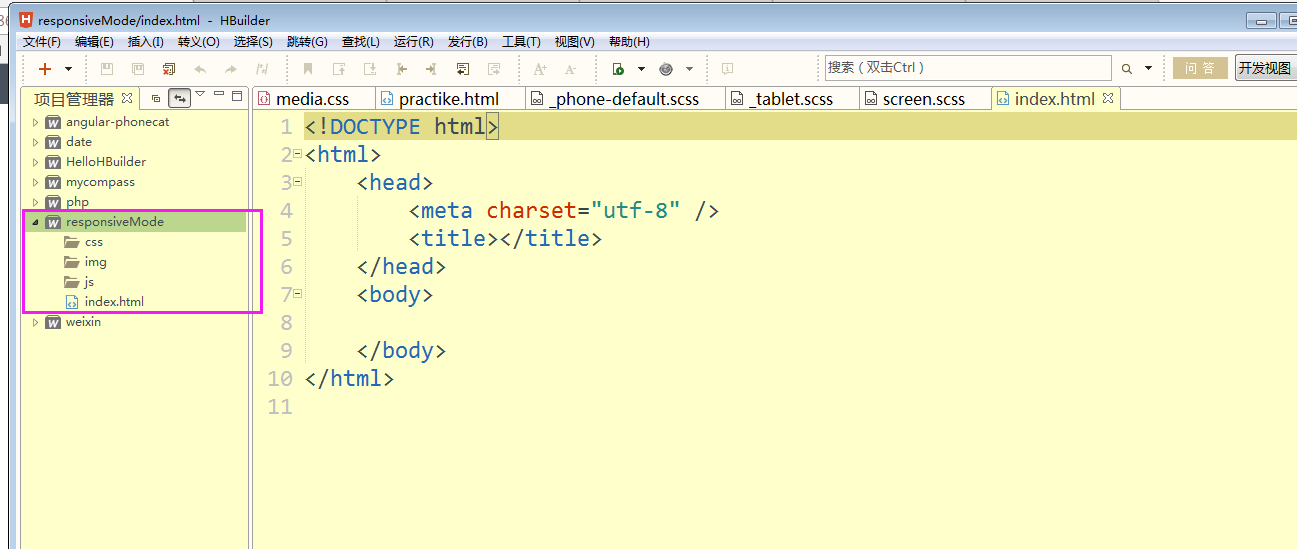Click the gray browser globe icon

click(665, 69)
